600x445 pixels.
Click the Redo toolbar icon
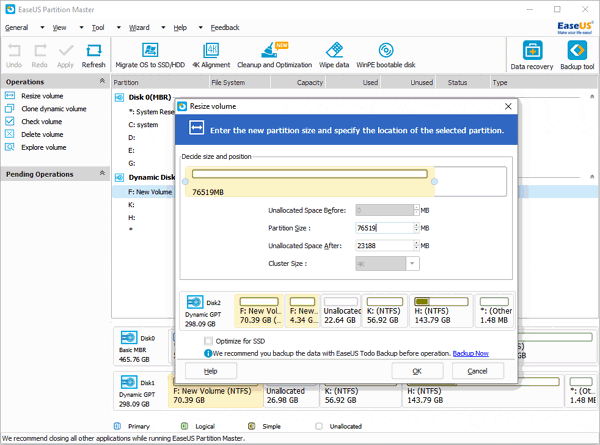pos(40,51)
